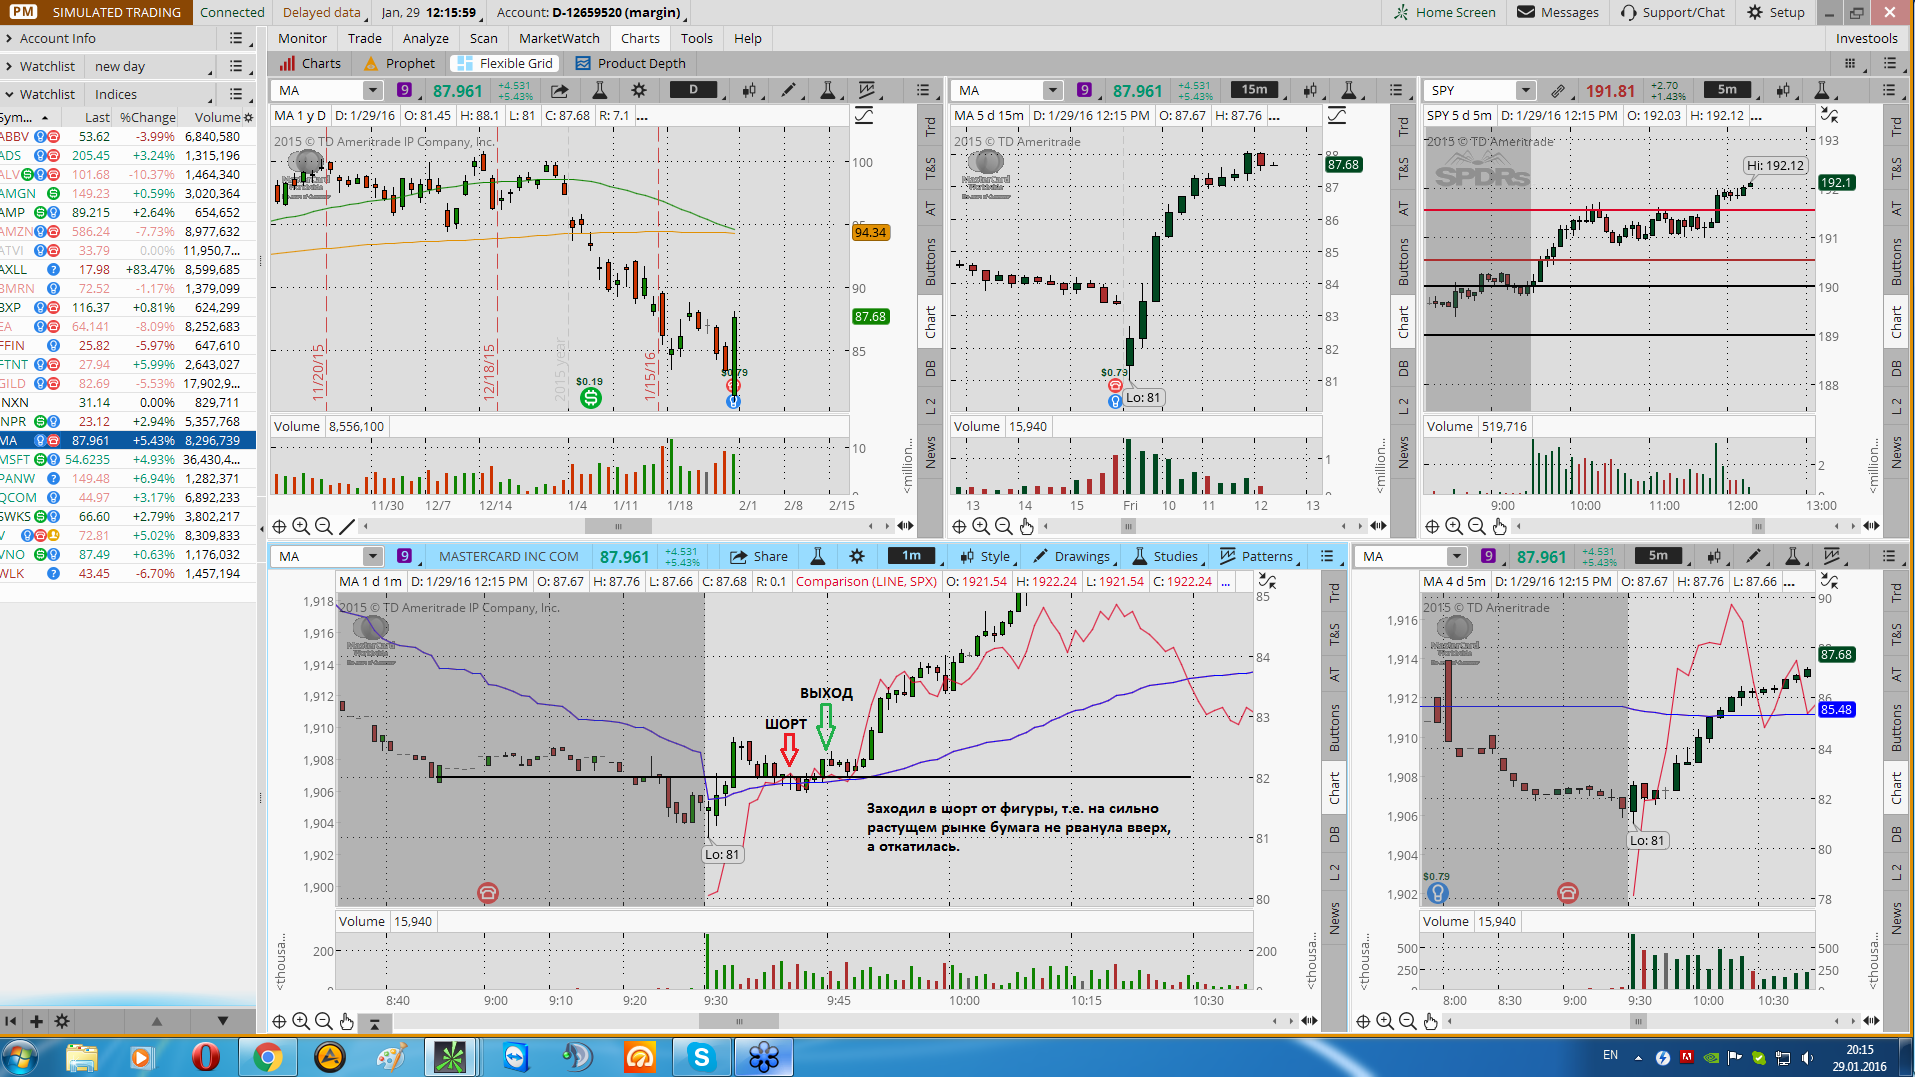
Task: Select crosshair pointer on top-left daily chart
Action: click(279, 526)
